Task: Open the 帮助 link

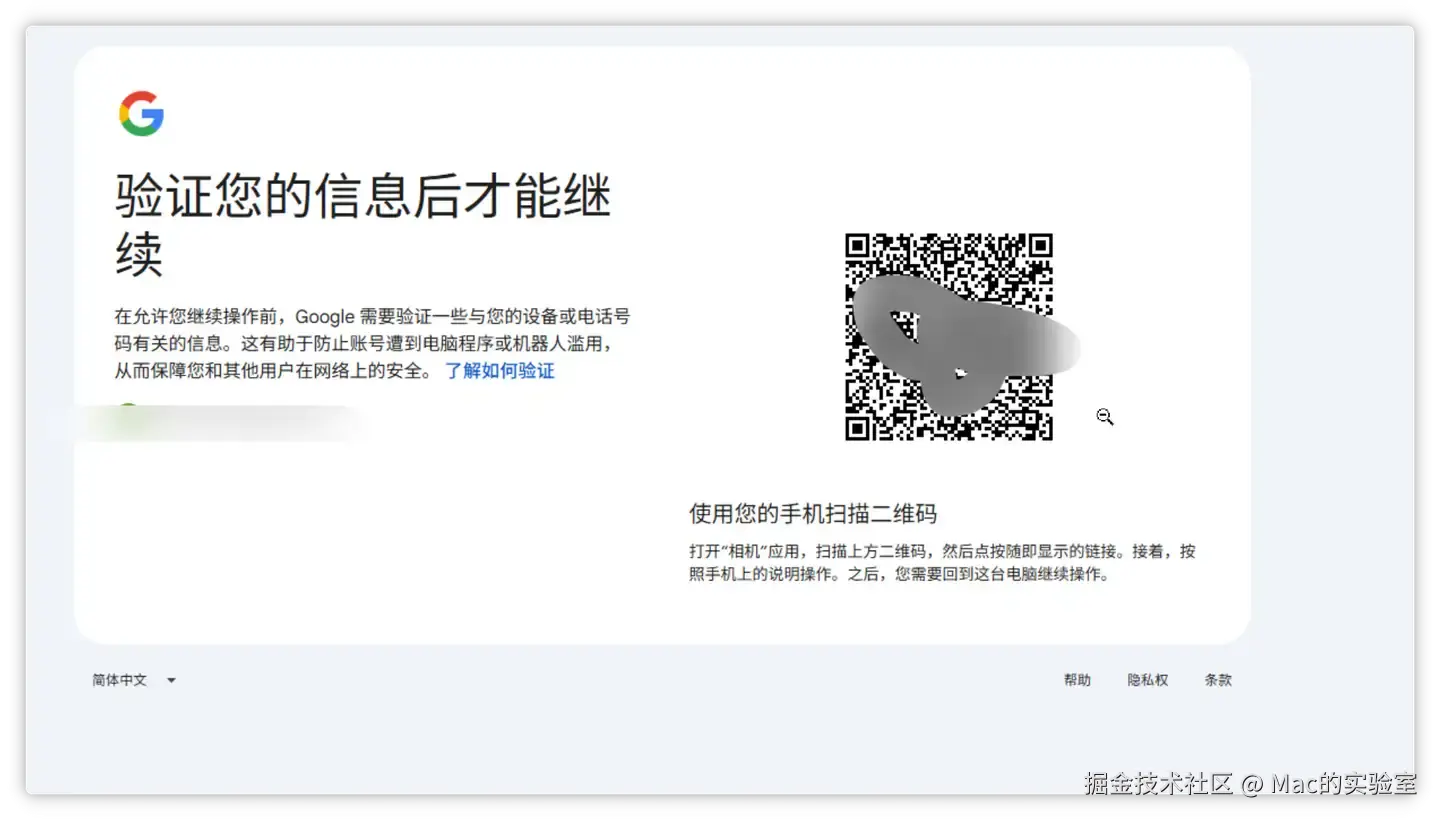Action: (x=1077, y=680)
